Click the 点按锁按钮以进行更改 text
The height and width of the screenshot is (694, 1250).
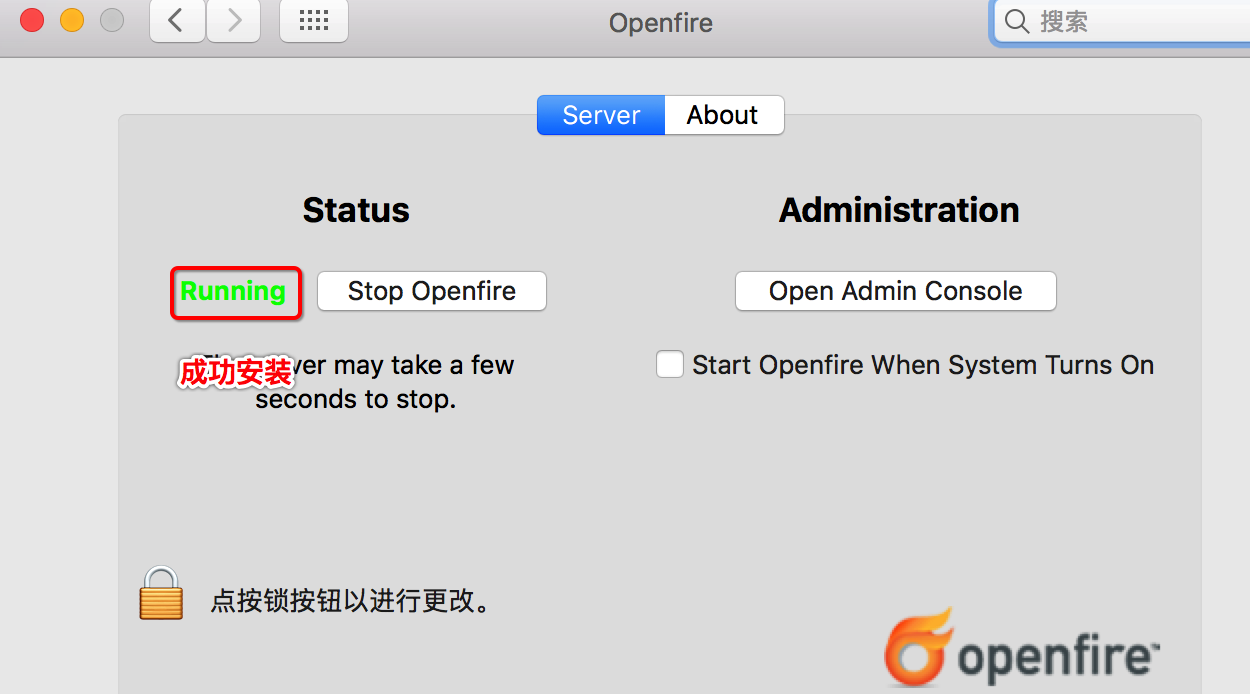(350, 601)
